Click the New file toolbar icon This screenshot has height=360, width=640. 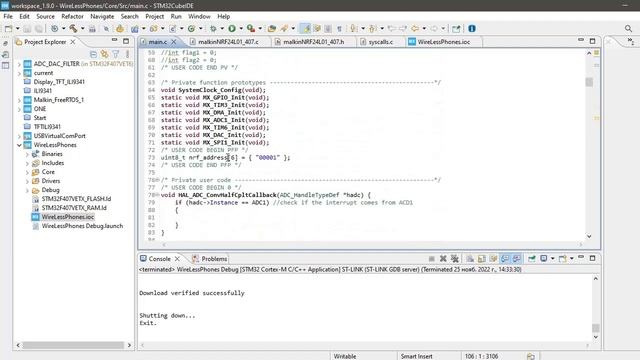pos(8,29)
